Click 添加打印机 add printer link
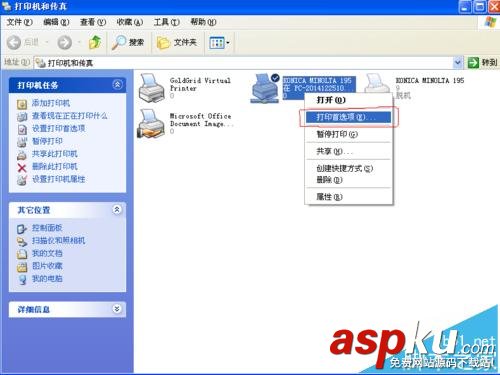The height and width of the screenshot is (375, 500). [x=51, y=103]
